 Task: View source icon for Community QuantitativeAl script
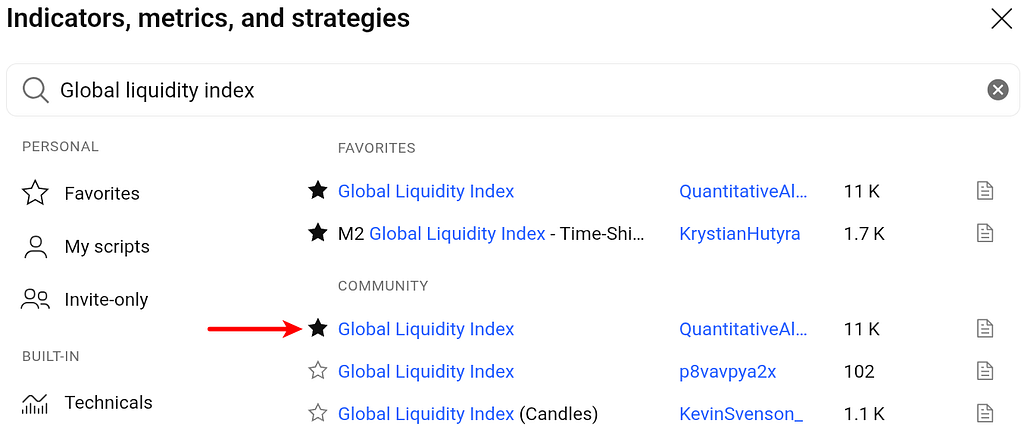pos(985,328)
